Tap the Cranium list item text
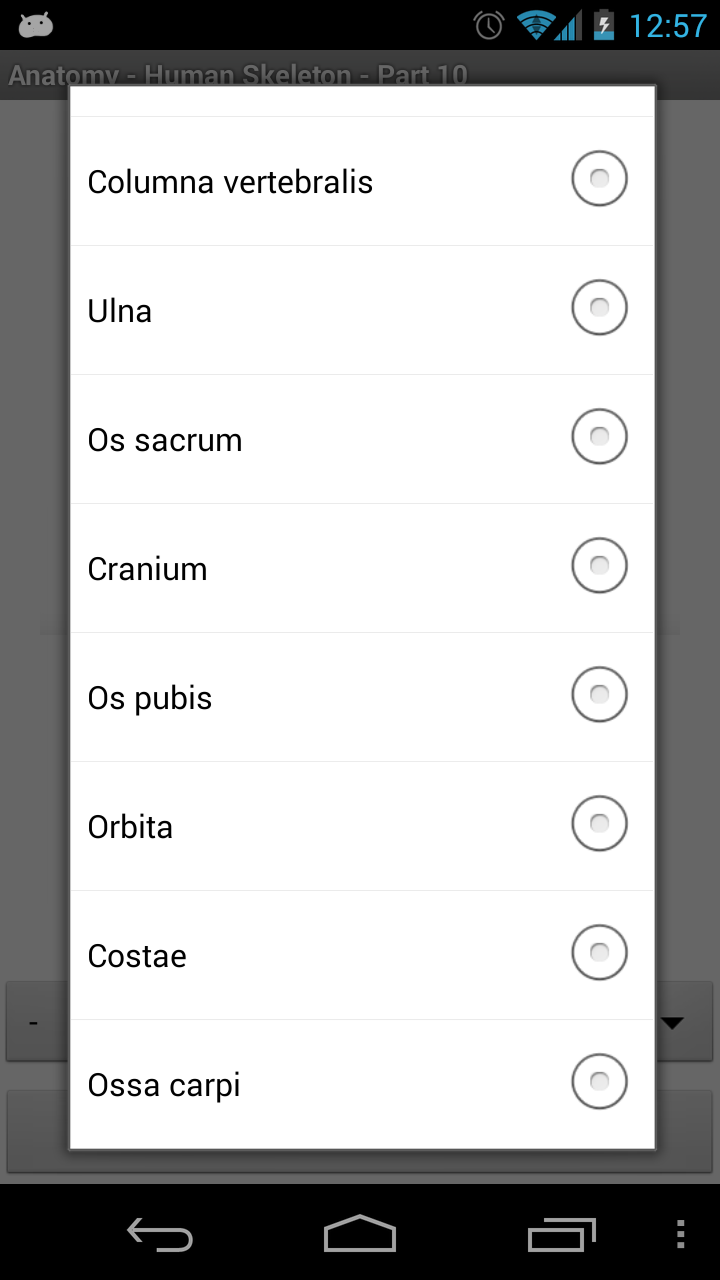Viewport: 720px width, 1280px height. (147, 569)
